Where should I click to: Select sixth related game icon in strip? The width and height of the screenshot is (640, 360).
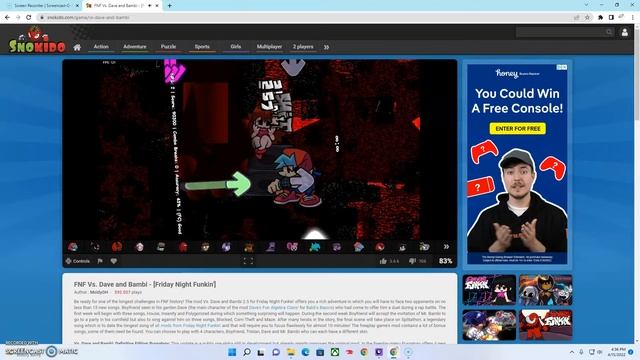click(183, 247)
